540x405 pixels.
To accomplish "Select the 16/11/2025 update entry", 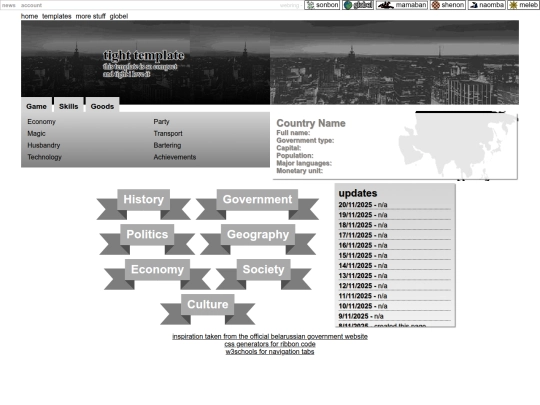I will (395, 246).
